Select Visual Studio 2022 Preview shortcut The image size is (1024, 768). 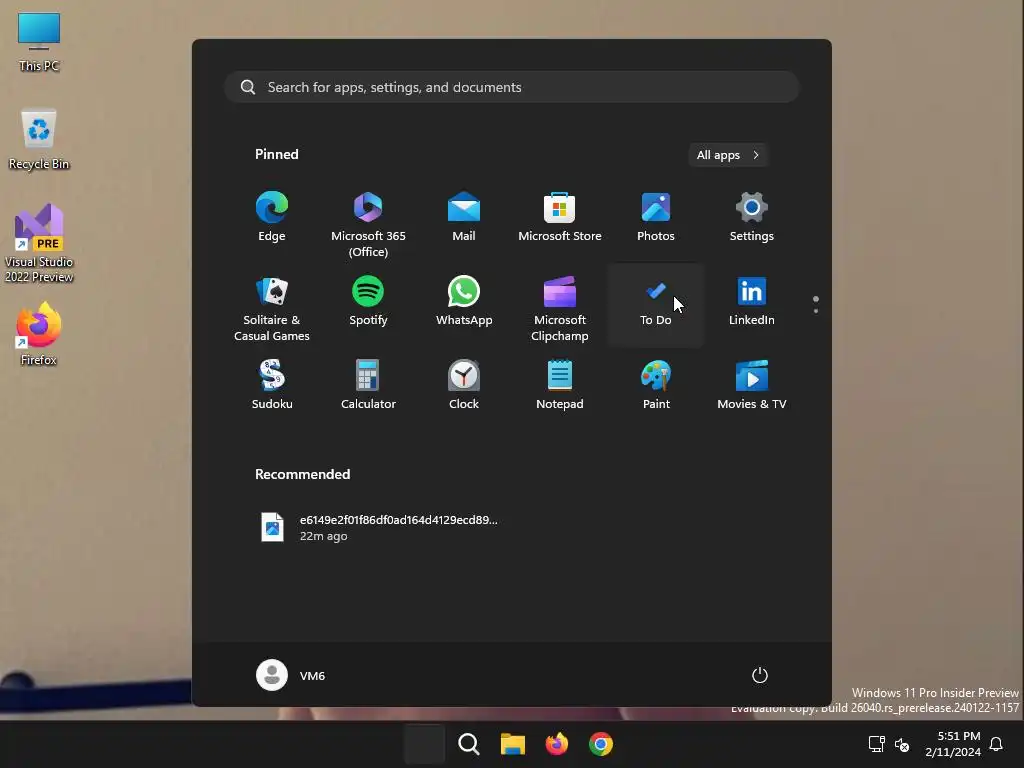click(39, 243)
